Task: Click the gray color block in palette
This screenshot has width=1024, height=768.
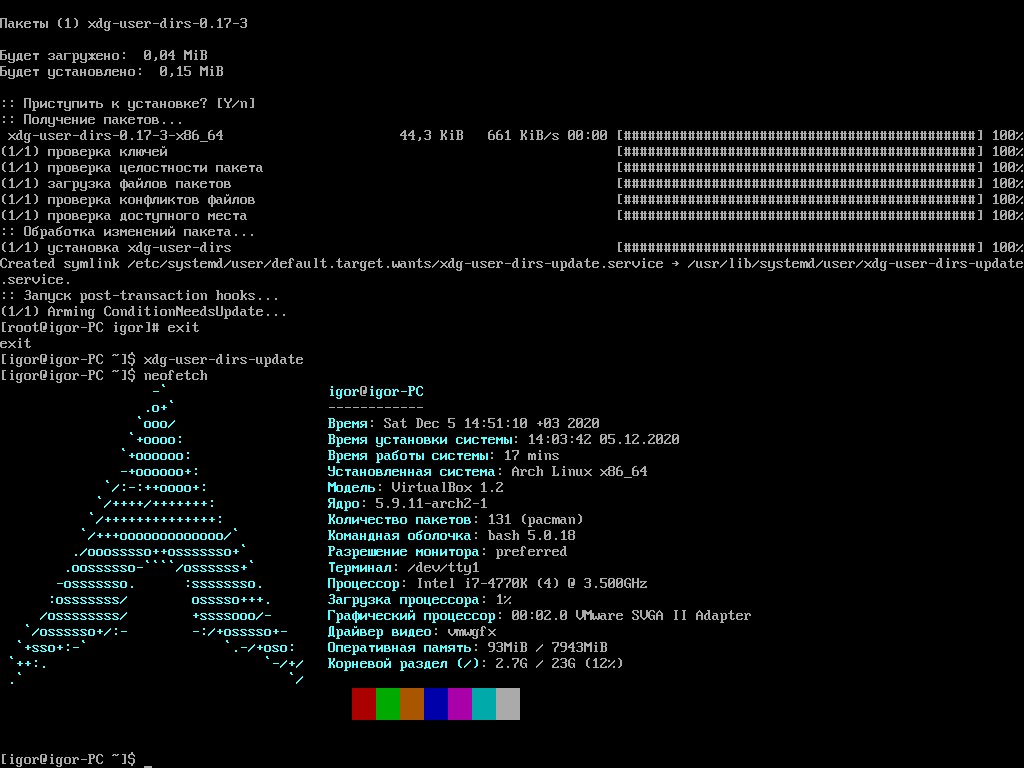Action: [508, 704]
